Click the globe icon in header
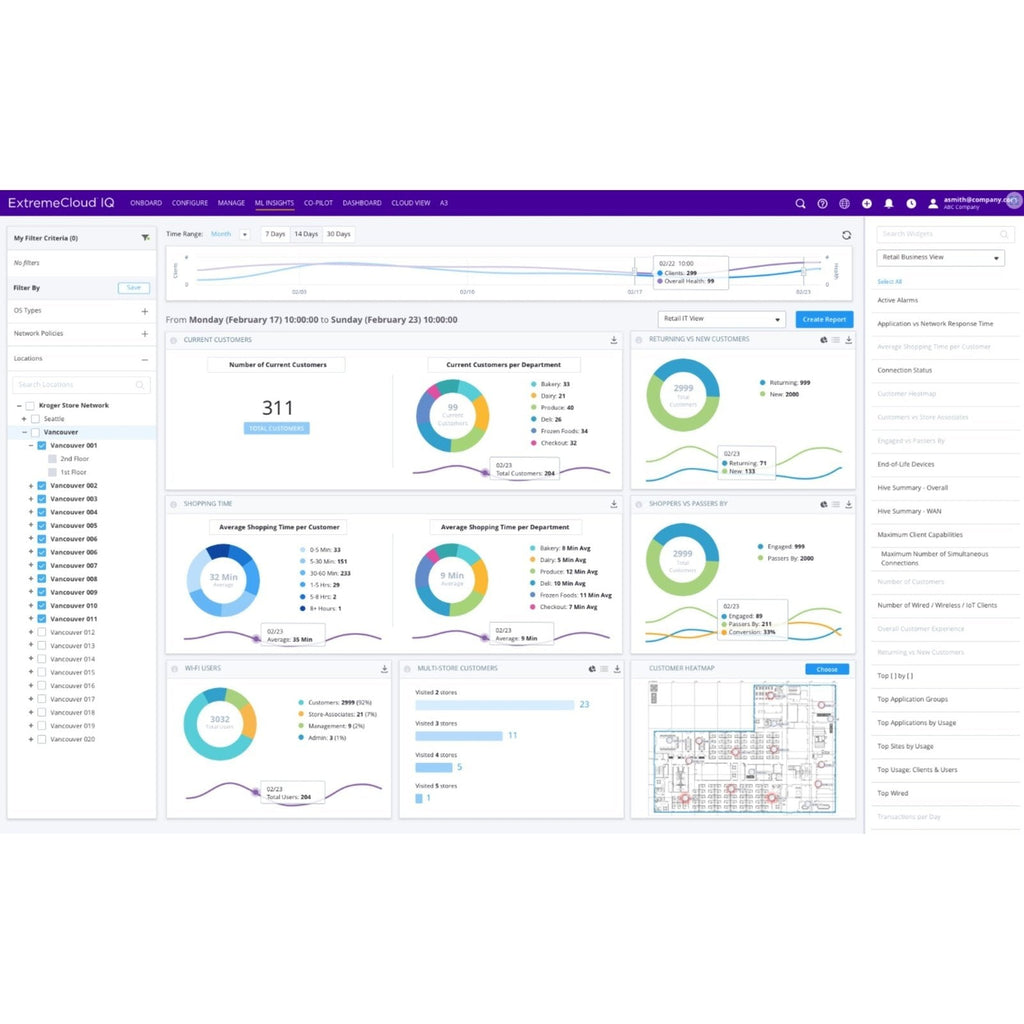 coord(844,203)
